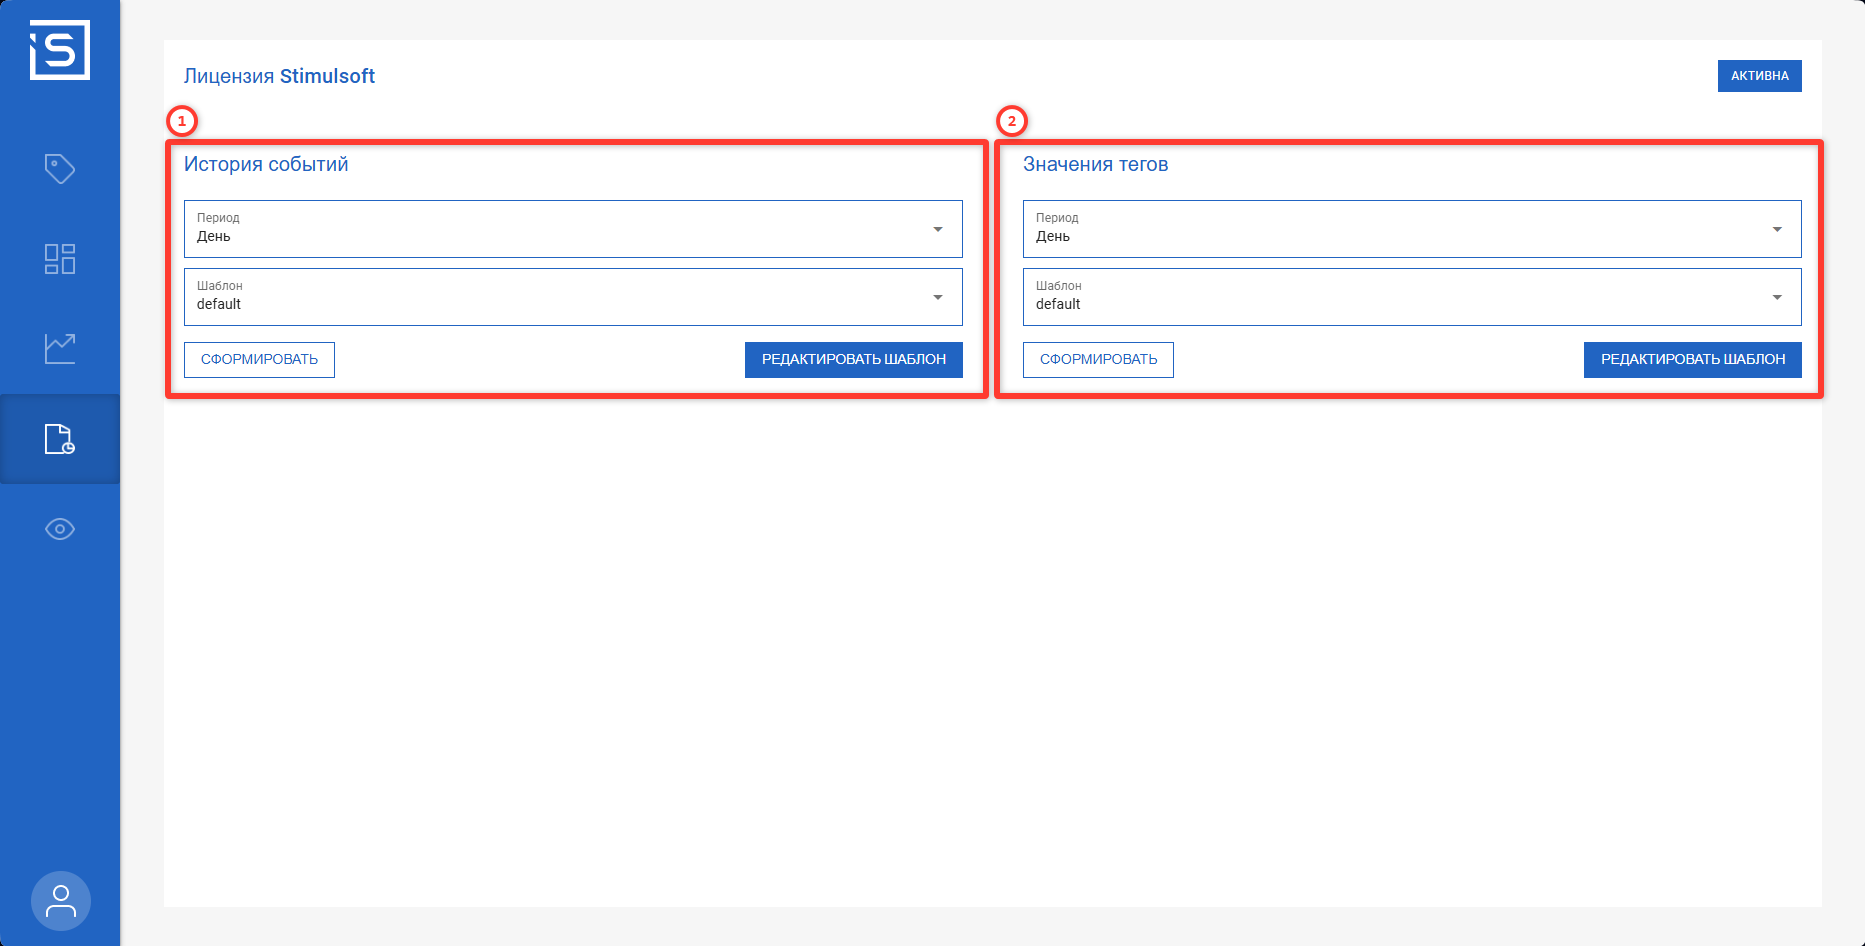1865x946 pixels.
Task: Open the dashboards sidebar icon
Action: (x=60, y=259)
